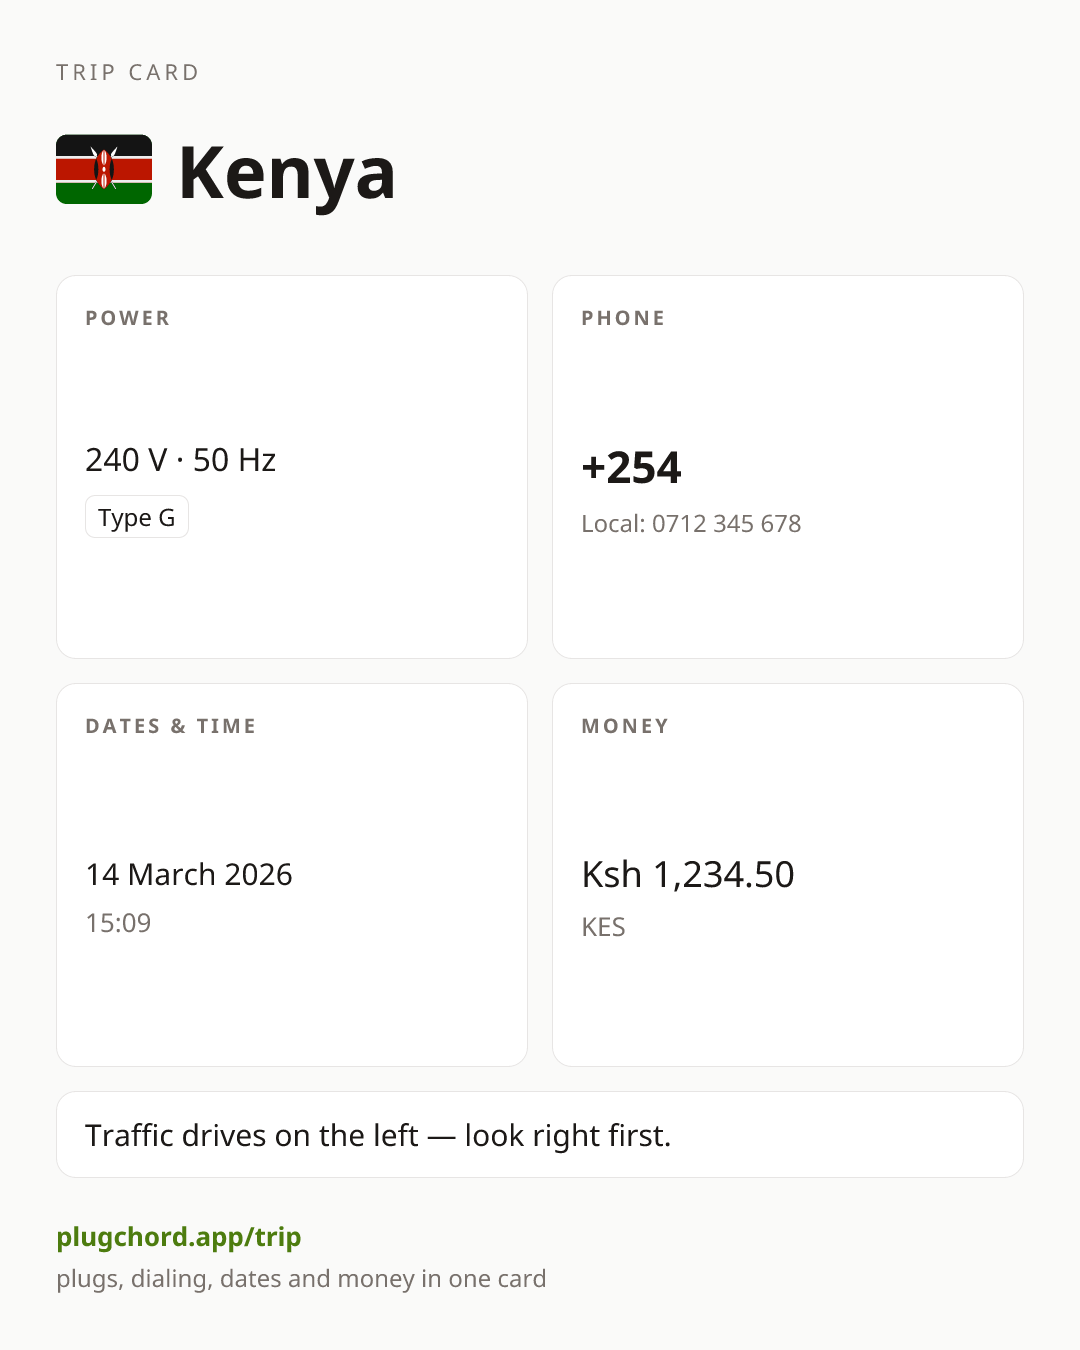Click the TRIP CARD label
The height and width of the screenshot is (1350, 1080).
click(128, 73)
